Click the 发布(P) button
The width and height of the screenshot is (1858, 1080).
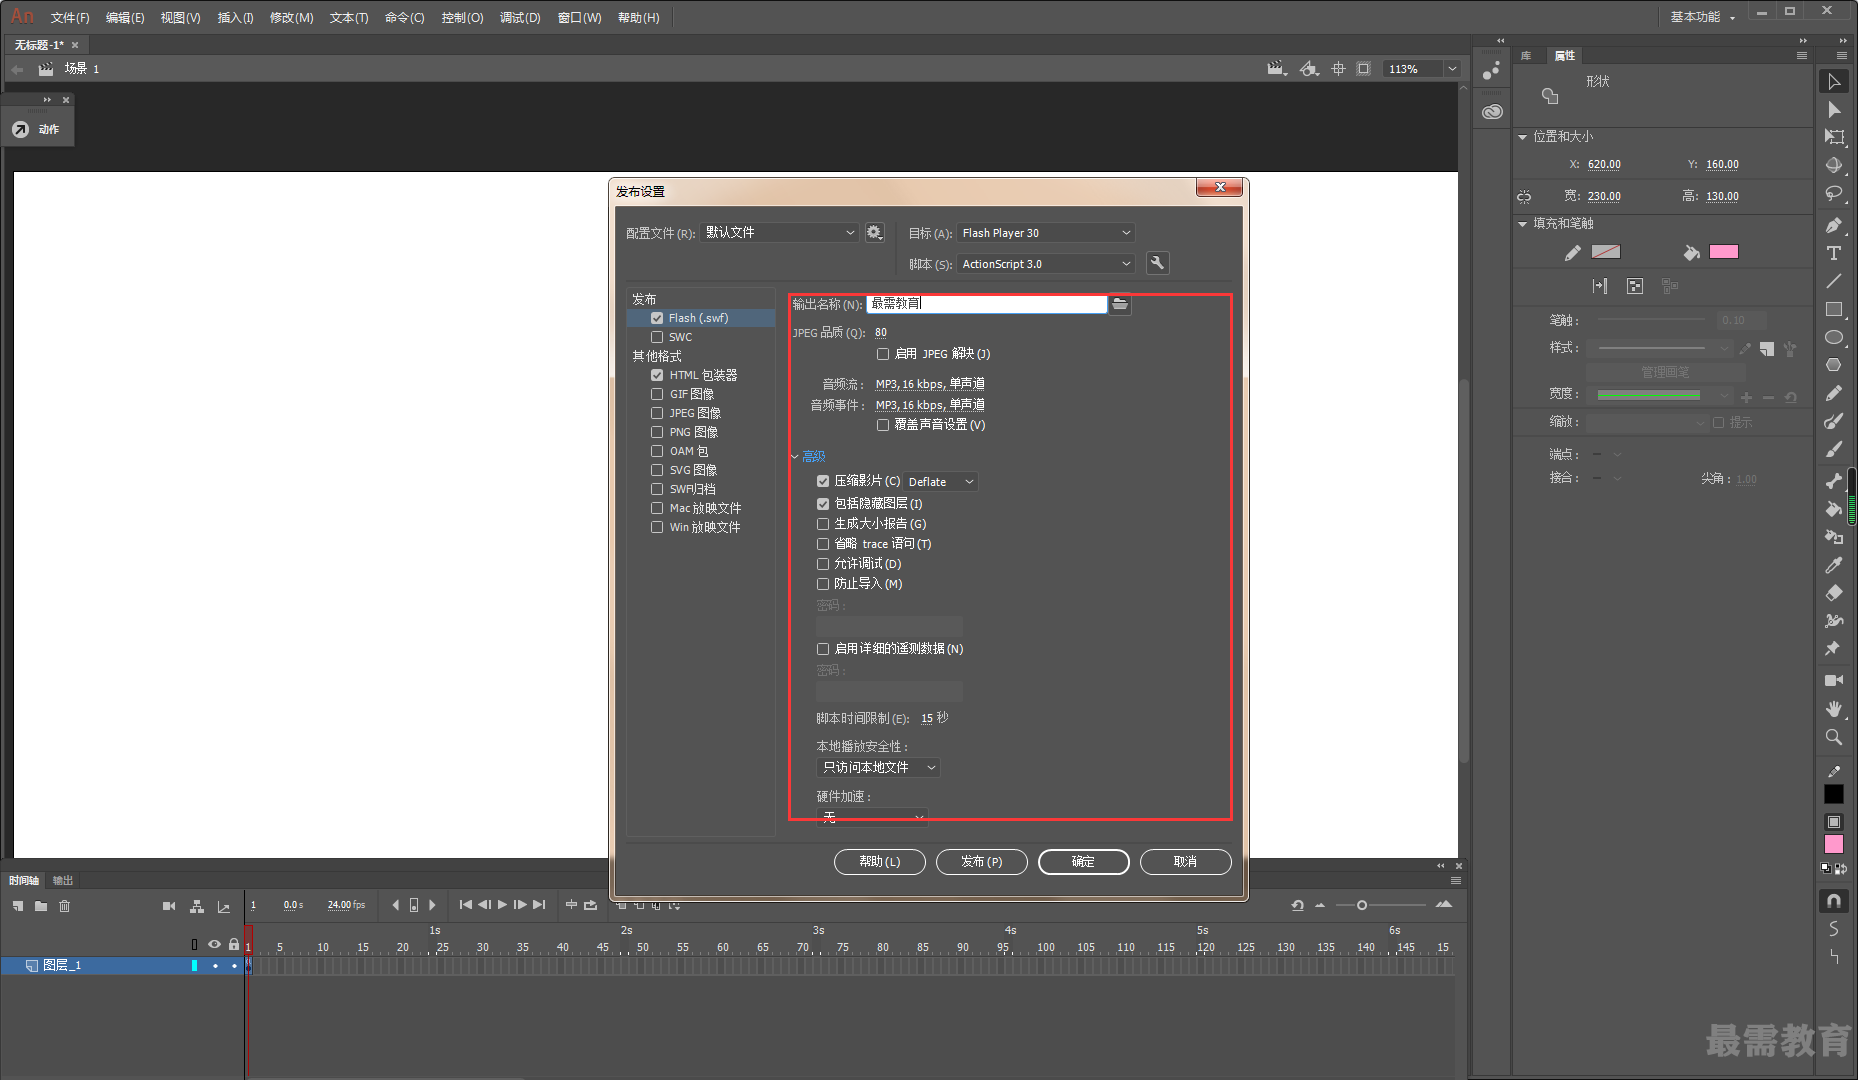[981, 862]
